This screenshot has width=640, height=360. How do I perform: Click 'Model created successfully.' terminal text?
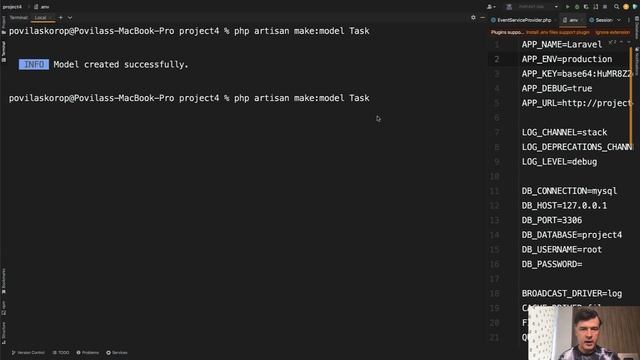[121, 64]
